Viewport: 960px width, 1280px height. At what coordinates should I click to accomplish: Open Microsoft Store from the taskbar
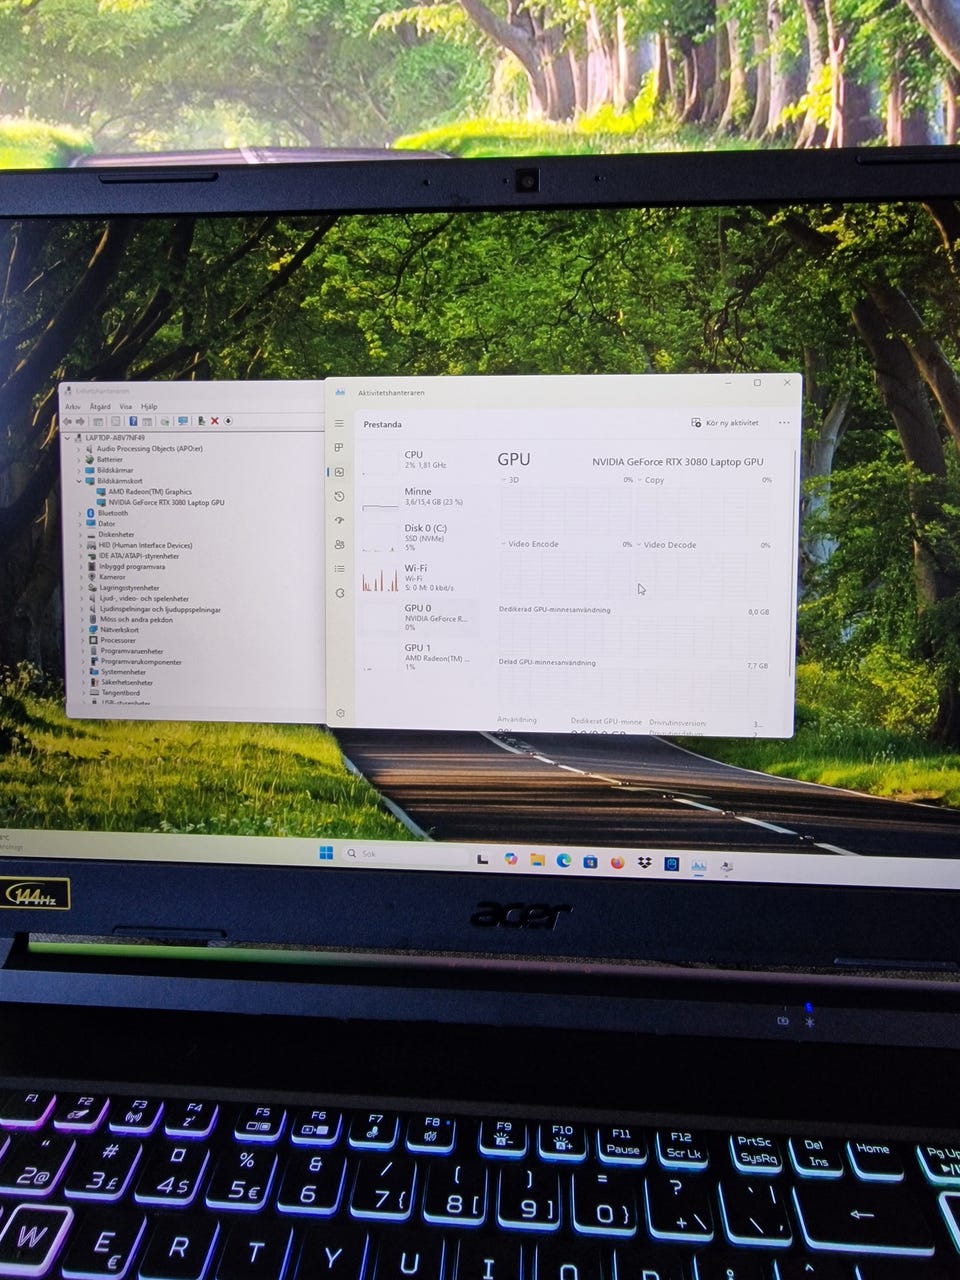click(591, 861)
